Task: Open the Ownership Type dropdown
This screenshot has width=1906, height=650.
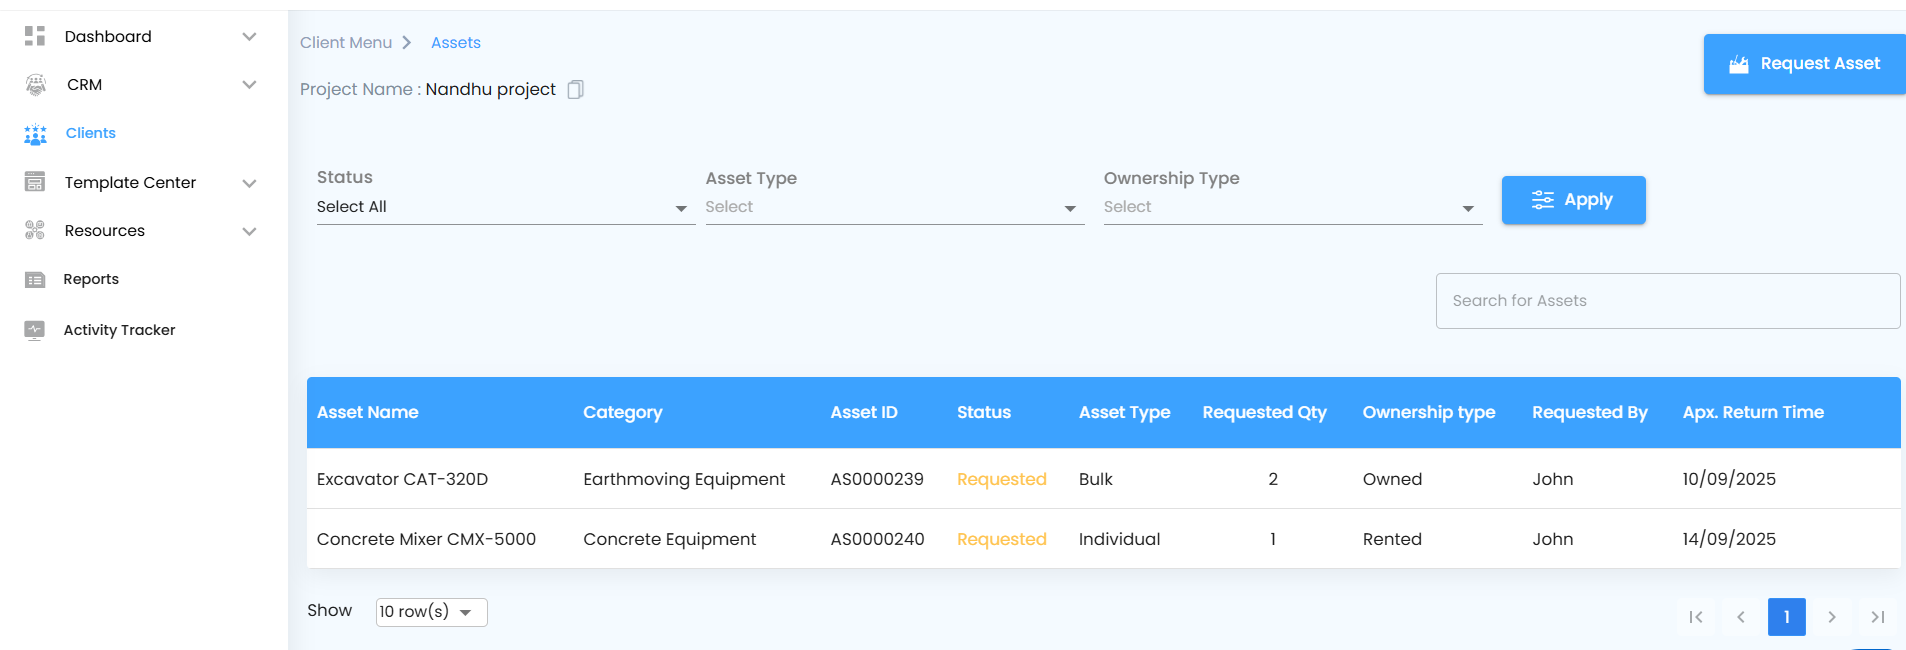Action: (x=1292, y=207)
